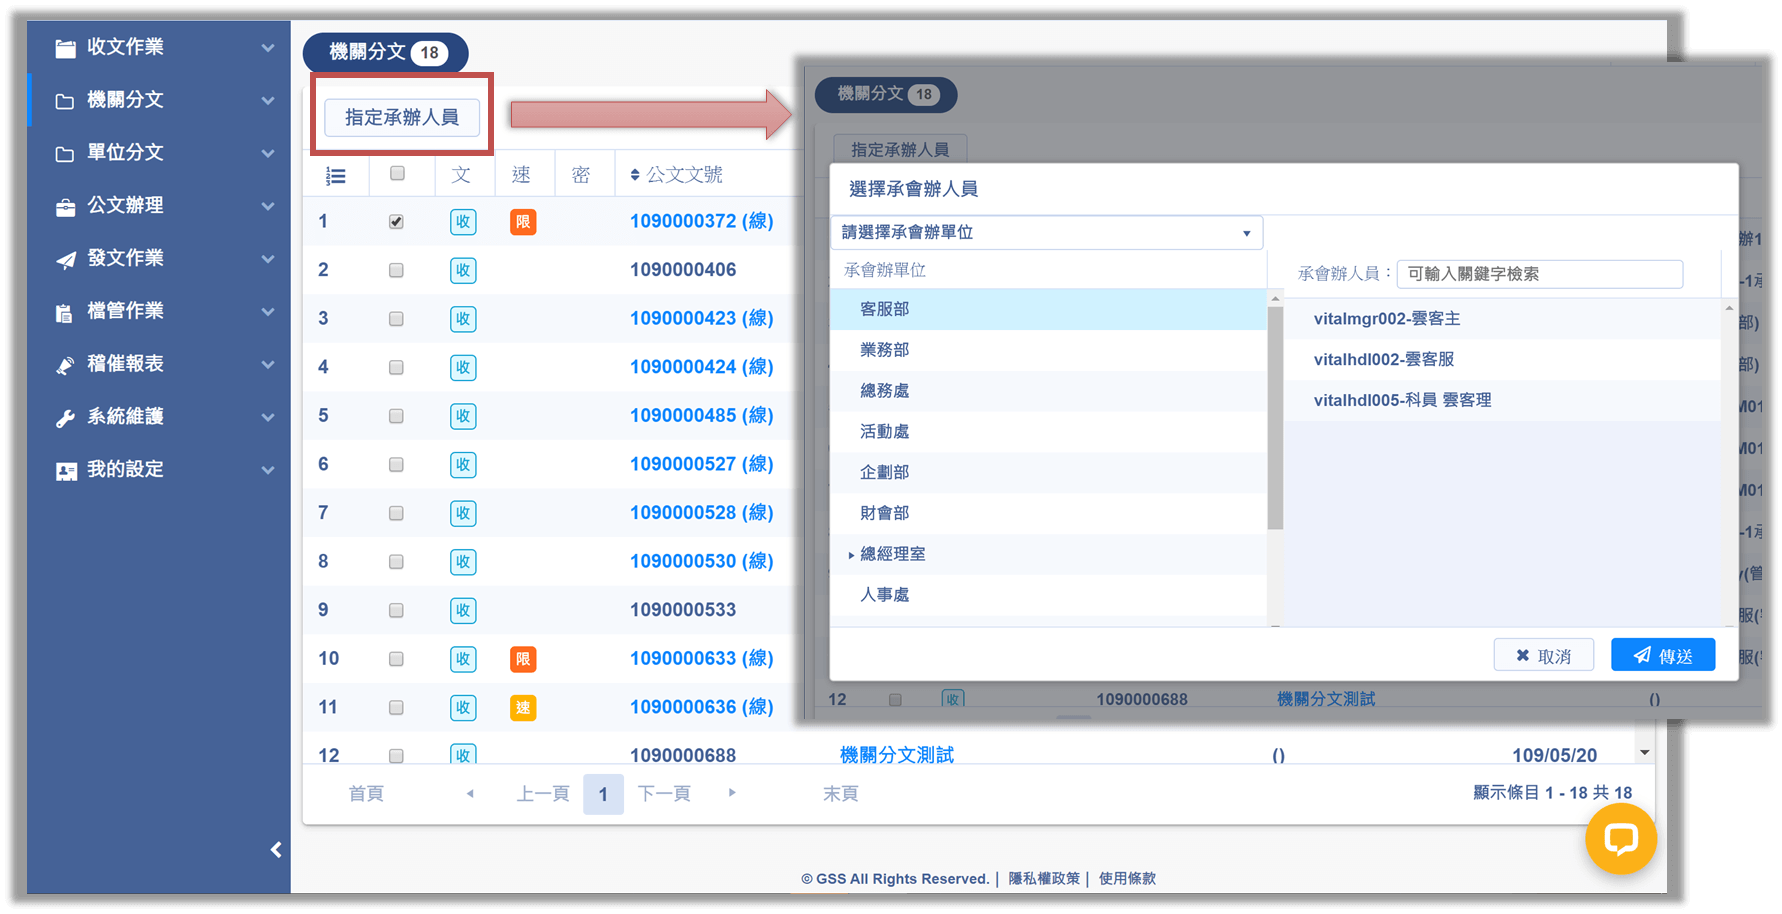This screenshot has width=1782, height=914.
Task: Click the 收 document type icon on row 2
Action: pos(463,270)
